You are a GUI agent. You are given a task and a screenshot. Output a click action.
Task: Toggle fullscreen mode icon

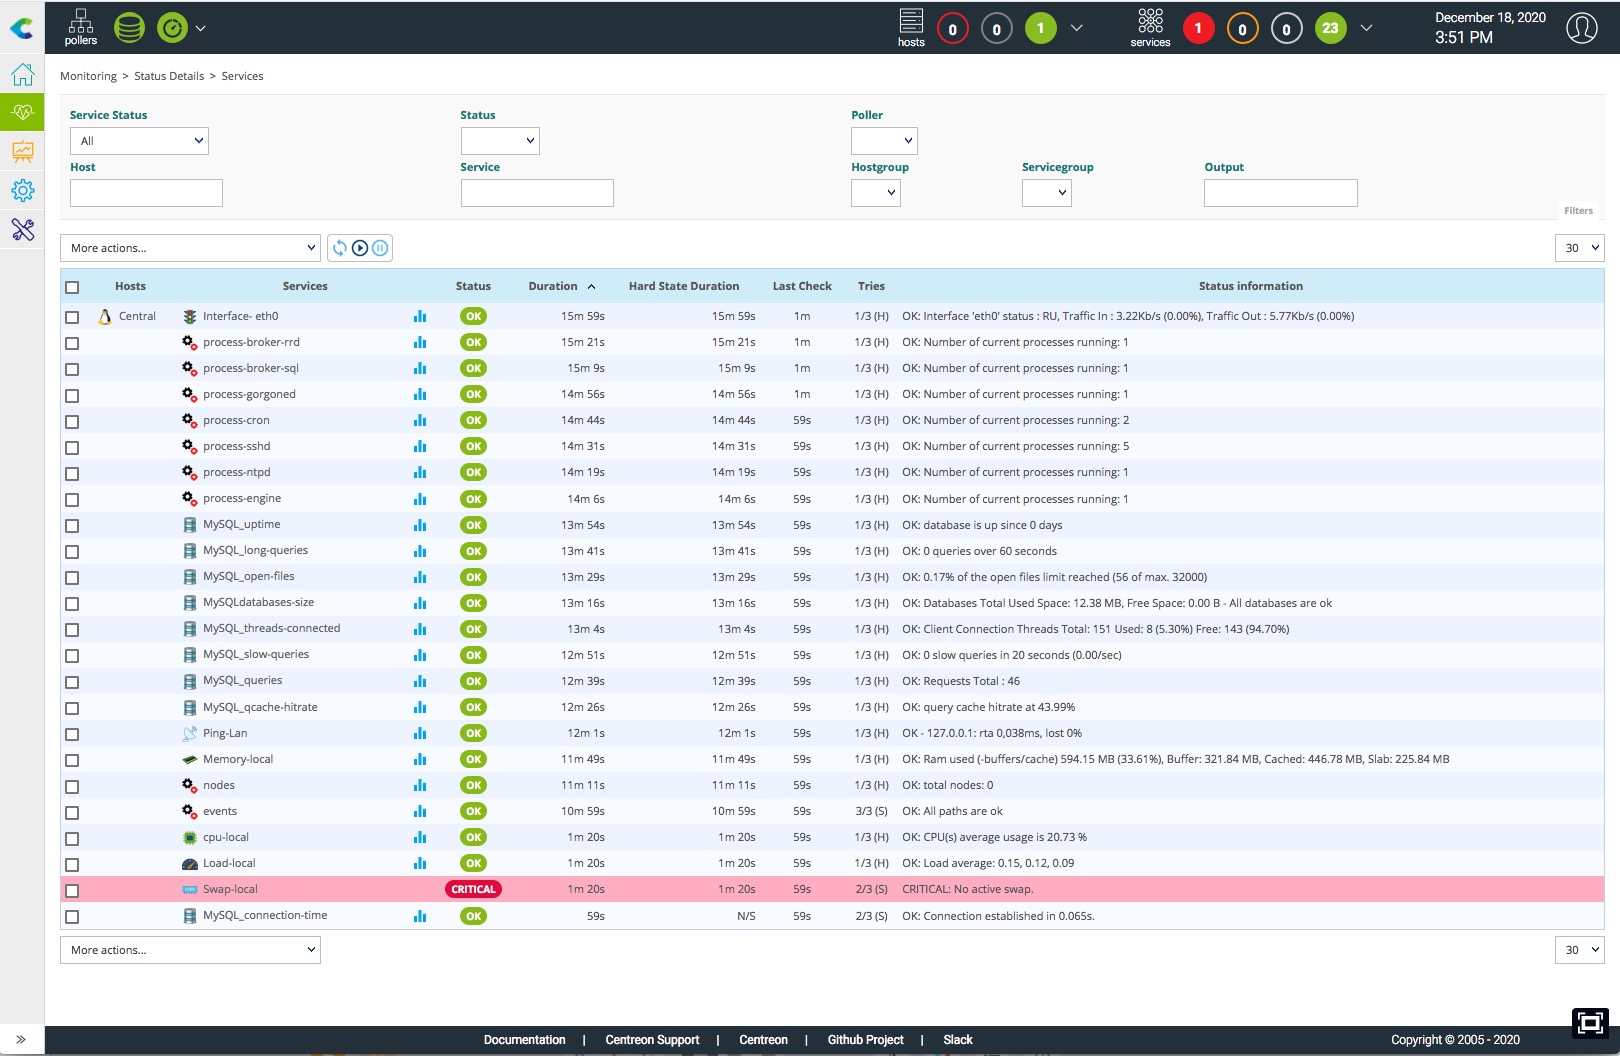[1589, 1022]
